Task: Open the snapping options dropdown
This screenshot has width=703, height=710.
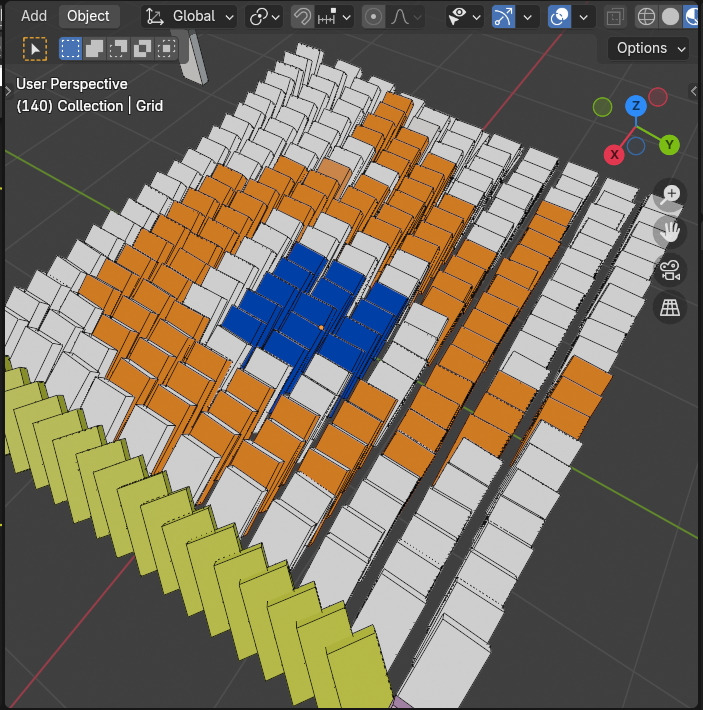Action: 335,17
